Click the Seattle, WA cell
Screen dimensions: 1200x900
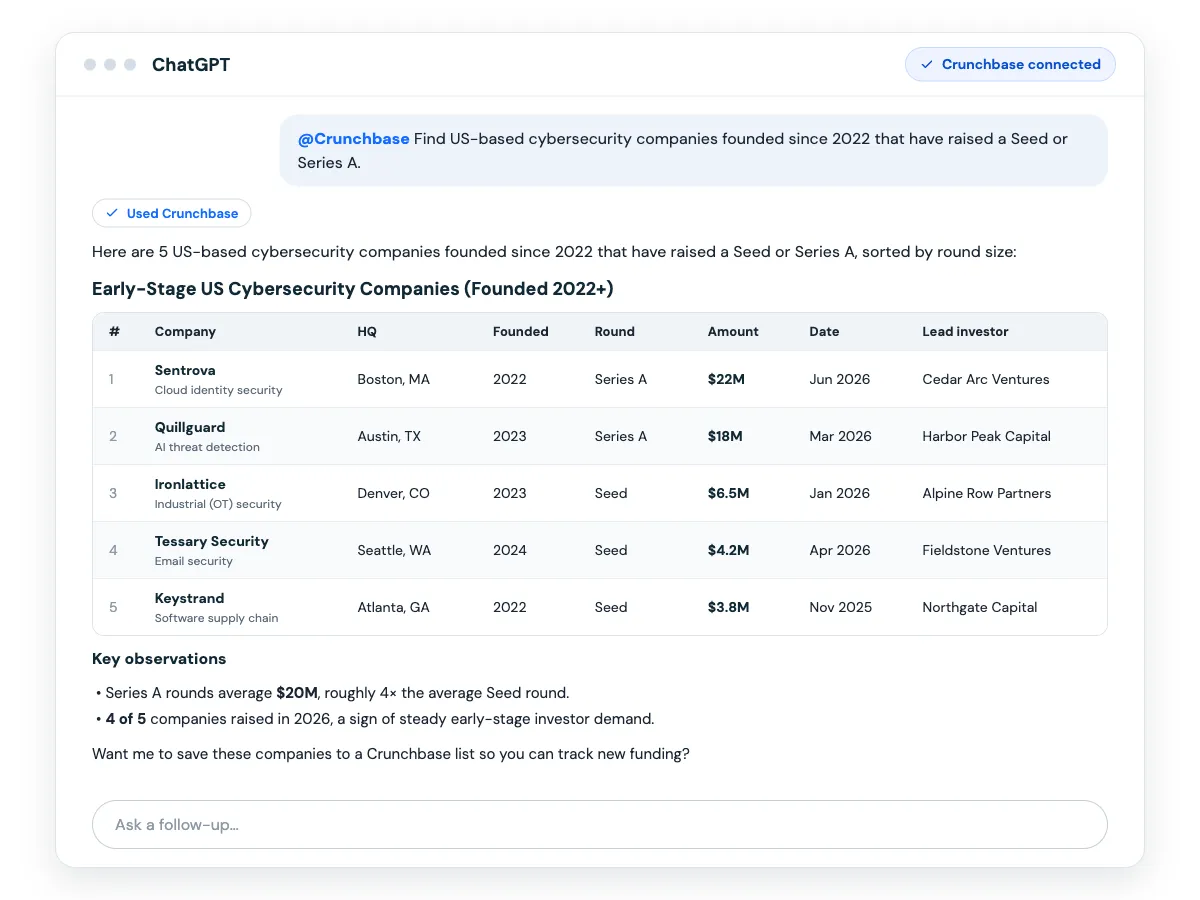coord(394,550)
